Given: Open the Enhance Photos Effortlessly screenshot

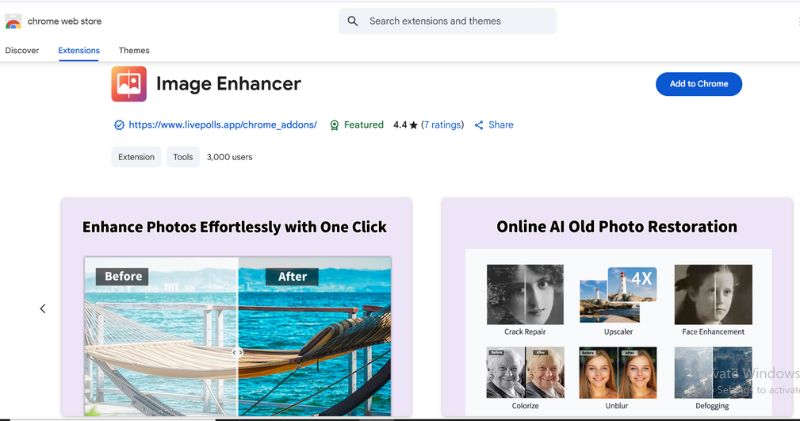Looking at the screenshot, I should (x=237, y=307).
